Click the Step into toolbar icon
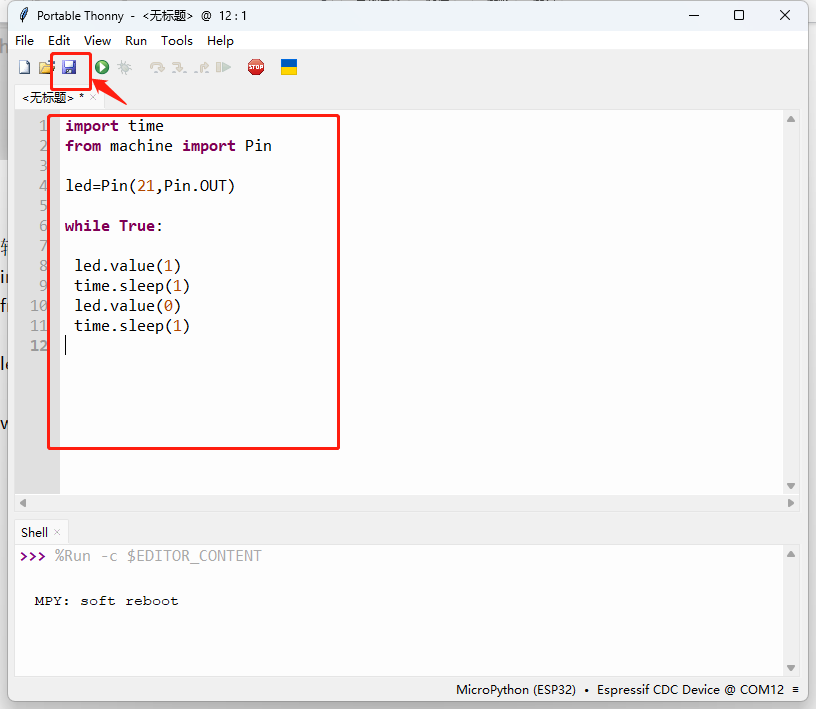 [x=179, y=67]
